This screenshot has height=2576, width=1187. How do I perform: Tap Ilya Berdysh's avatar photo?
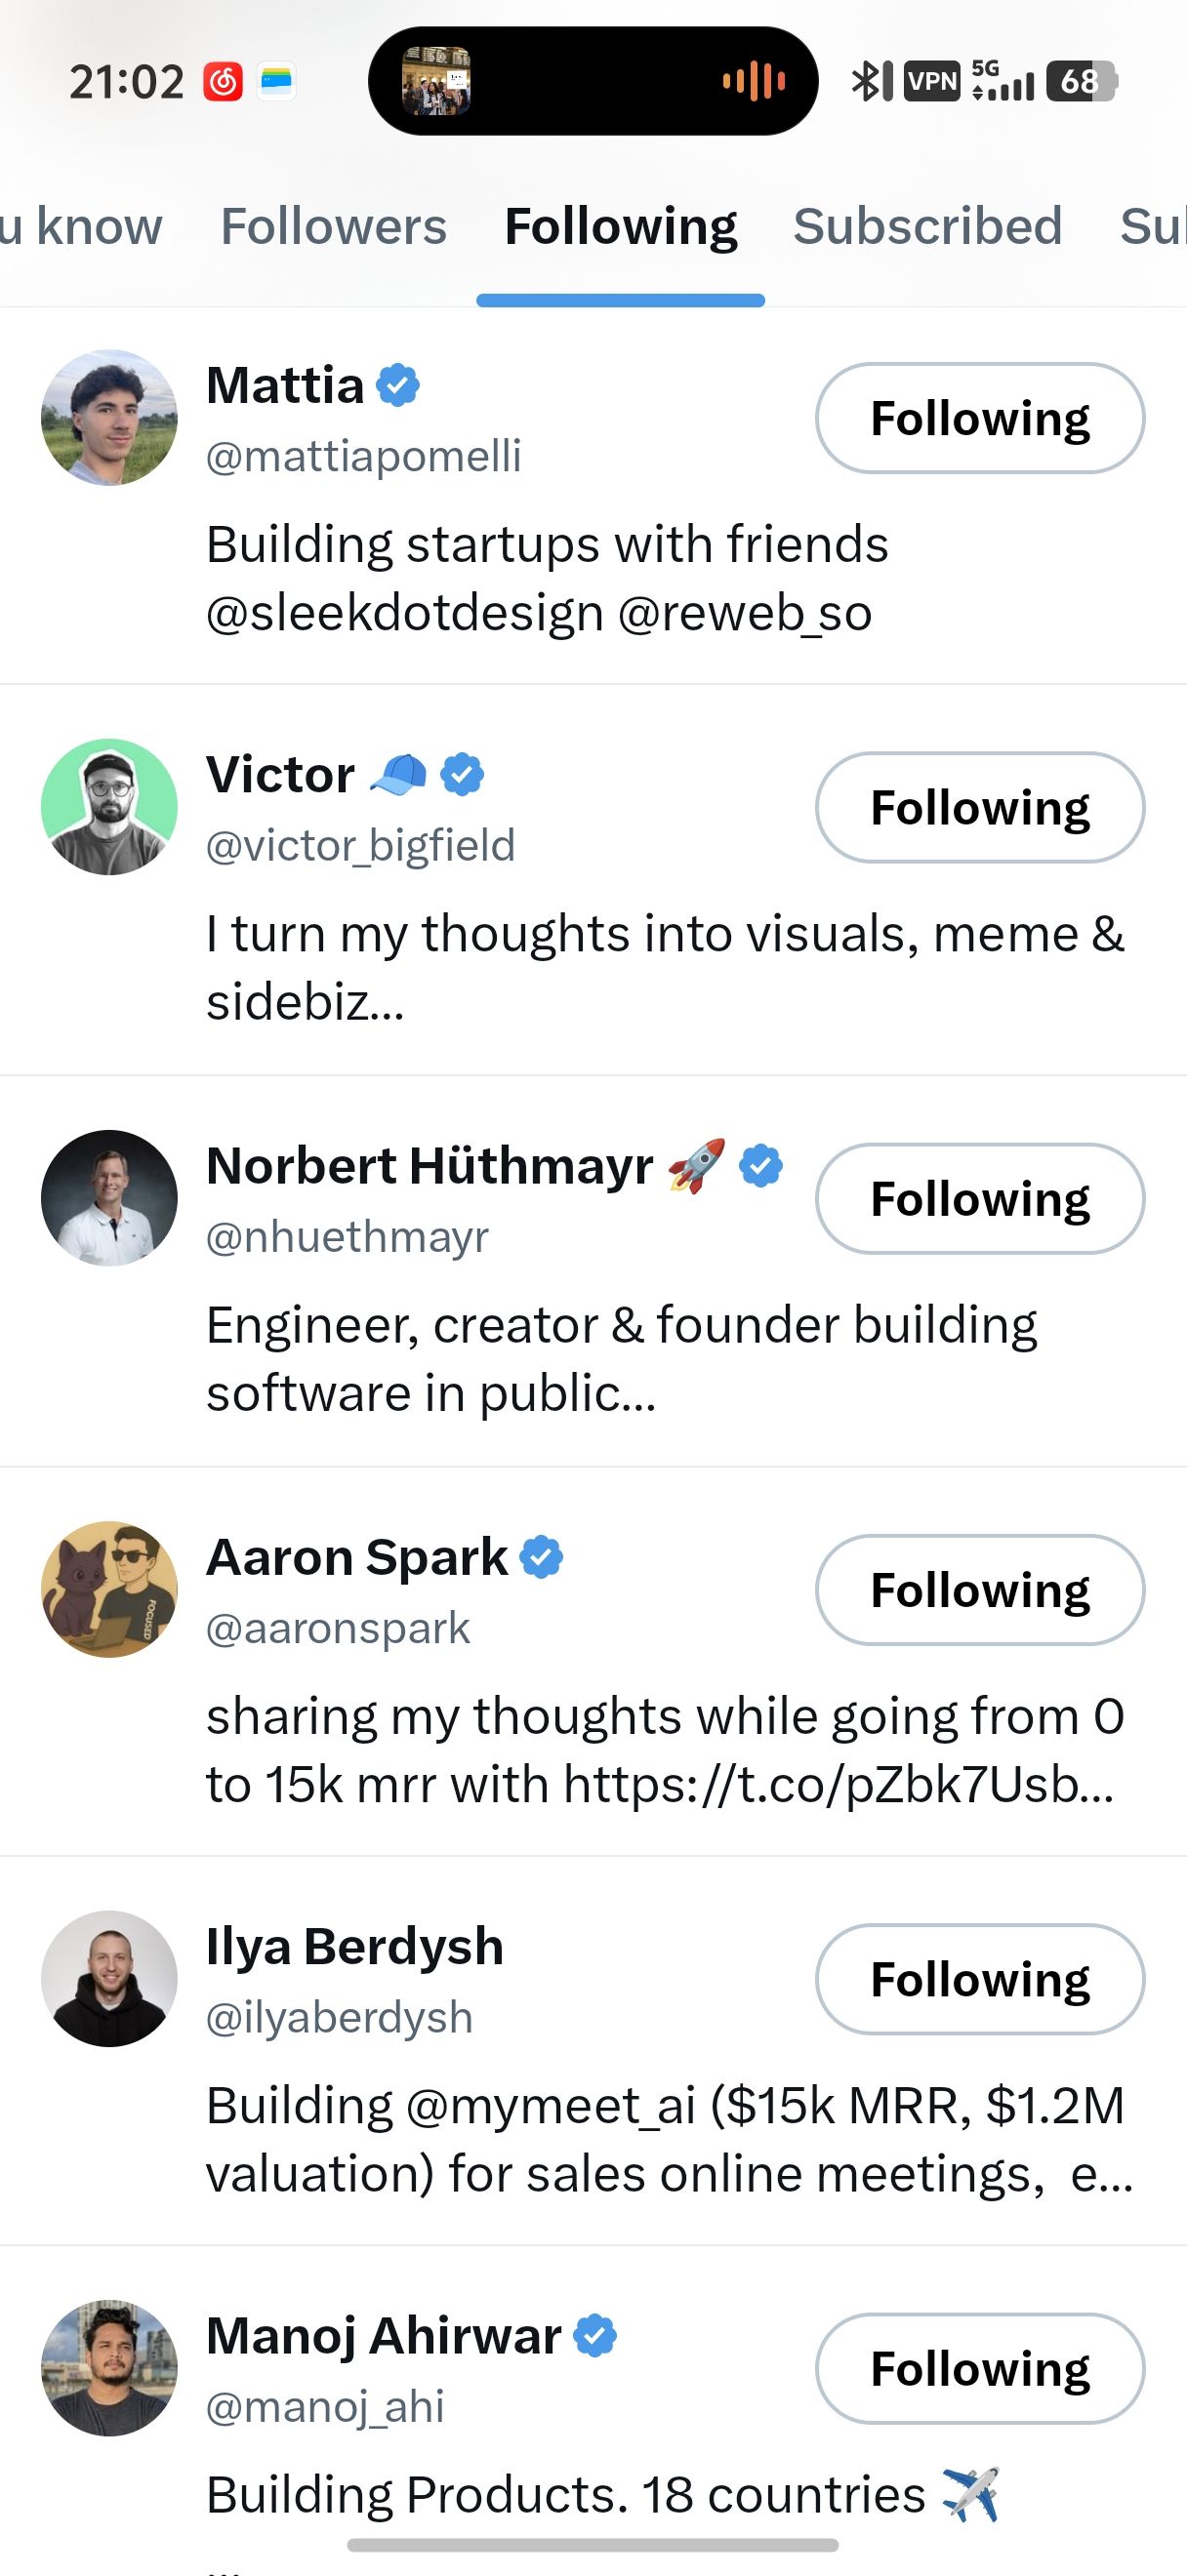[x=109, y=1978]
